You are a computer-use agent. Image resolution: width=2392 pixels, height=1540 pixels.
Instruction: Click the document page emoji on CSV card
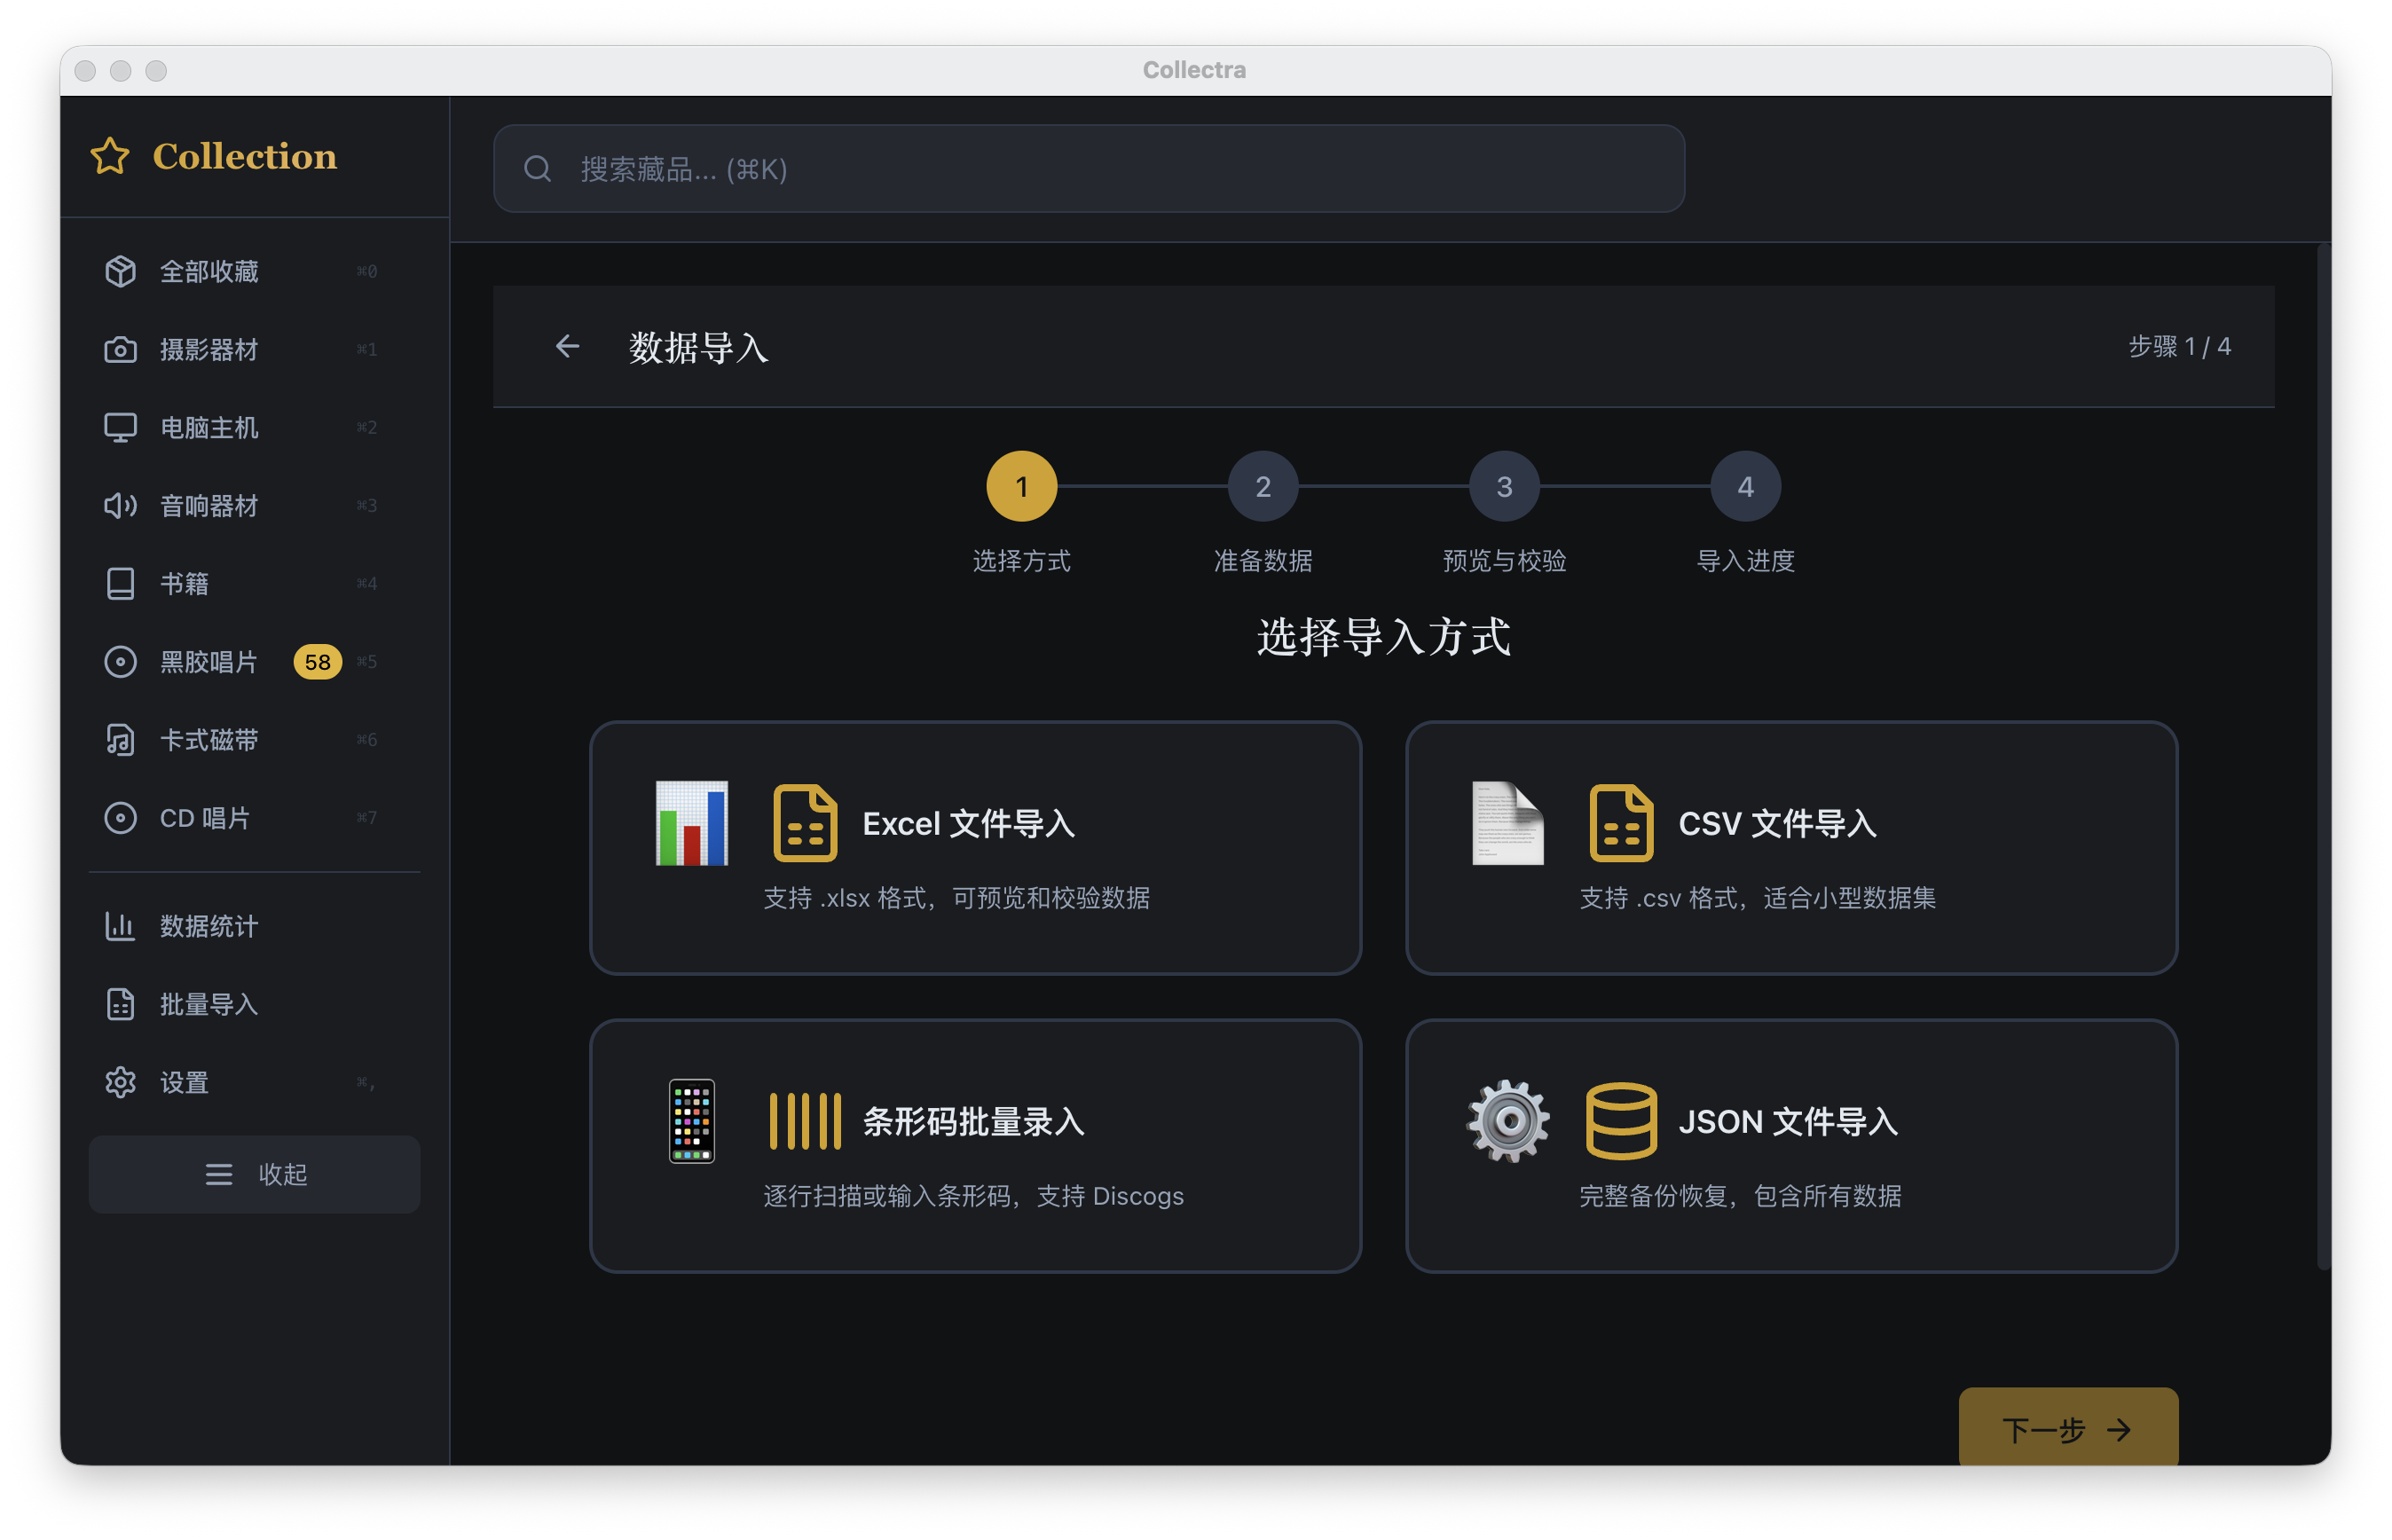1507,823
